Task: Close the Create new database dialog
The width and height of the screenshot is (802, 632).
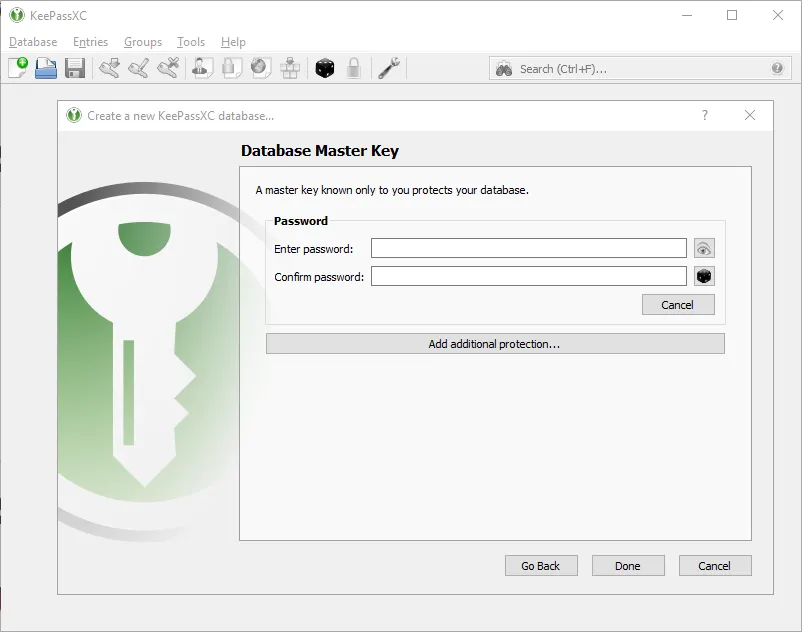Action: (x=750, y=115)
